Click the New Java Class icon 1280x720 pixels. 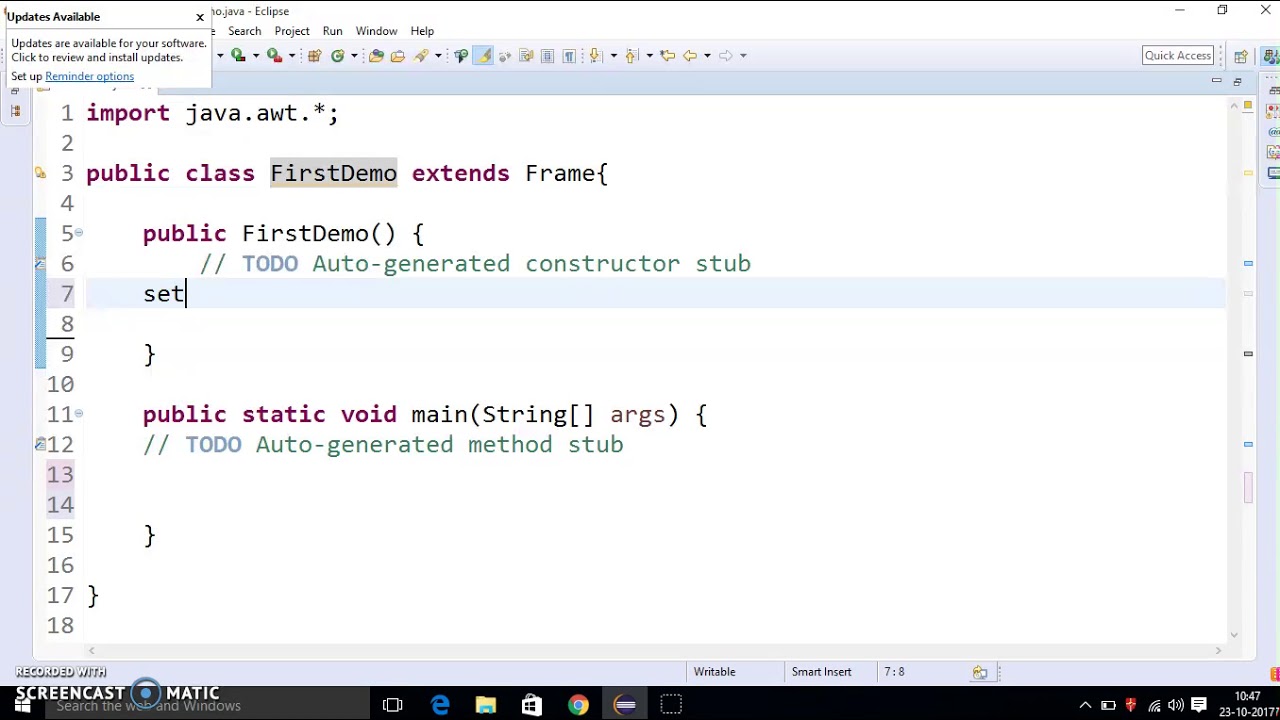pos(337,55)
